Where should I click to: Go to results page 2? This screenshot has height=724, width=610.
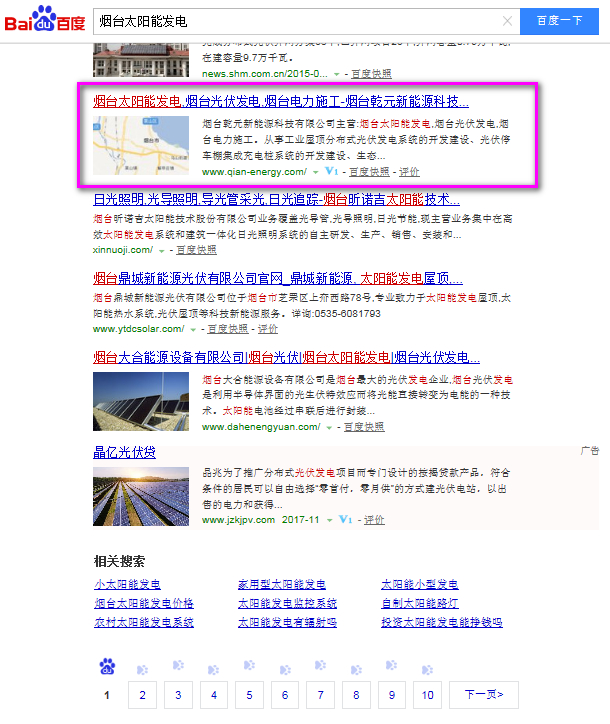click(142, 695)
